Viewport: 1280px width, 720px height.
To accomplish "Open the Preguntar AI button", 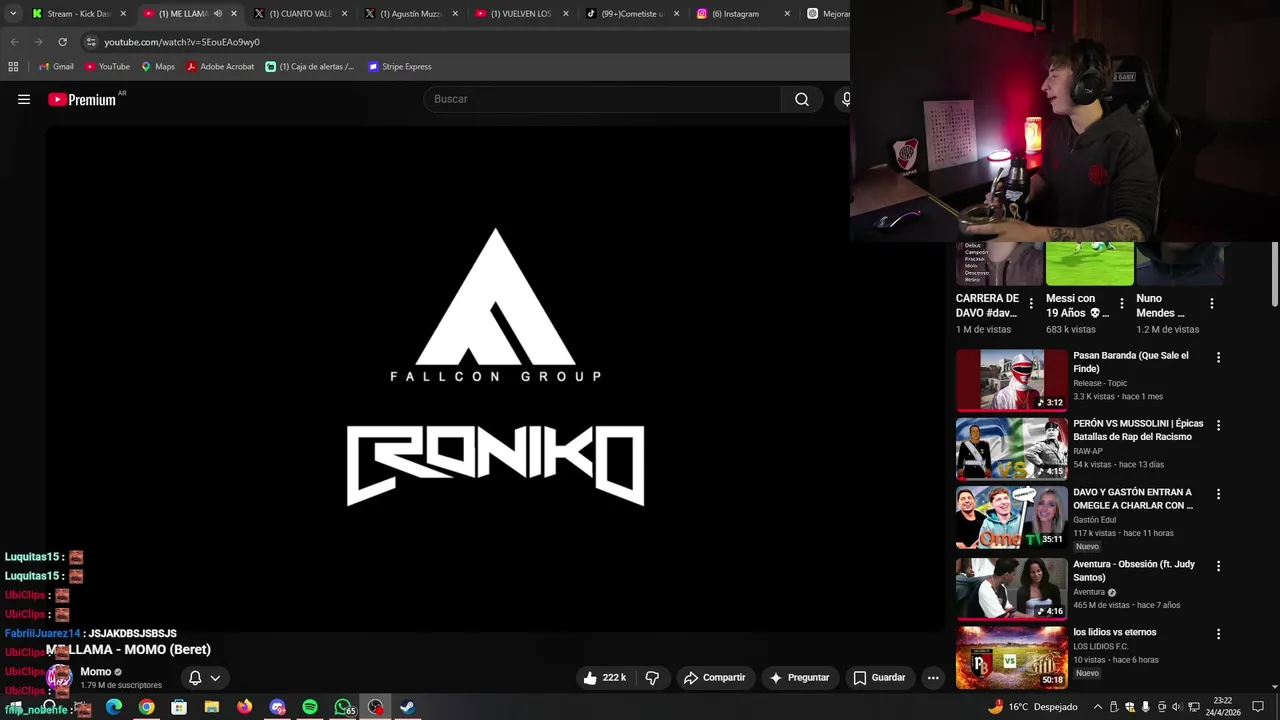I will pyautogui.click(x=799, y=677).
